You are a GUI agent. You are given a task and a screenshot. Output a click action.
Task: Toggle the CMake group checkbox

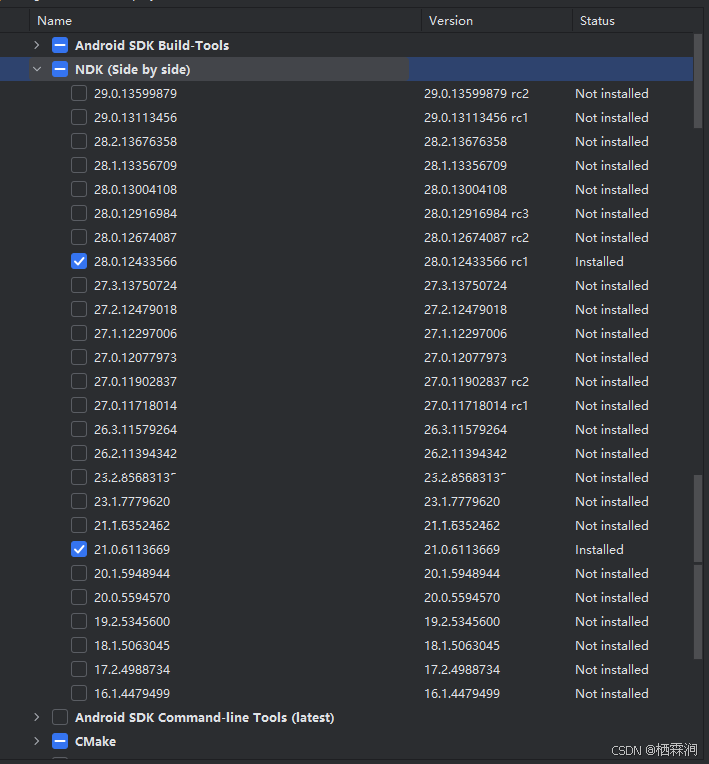point(60,741)
